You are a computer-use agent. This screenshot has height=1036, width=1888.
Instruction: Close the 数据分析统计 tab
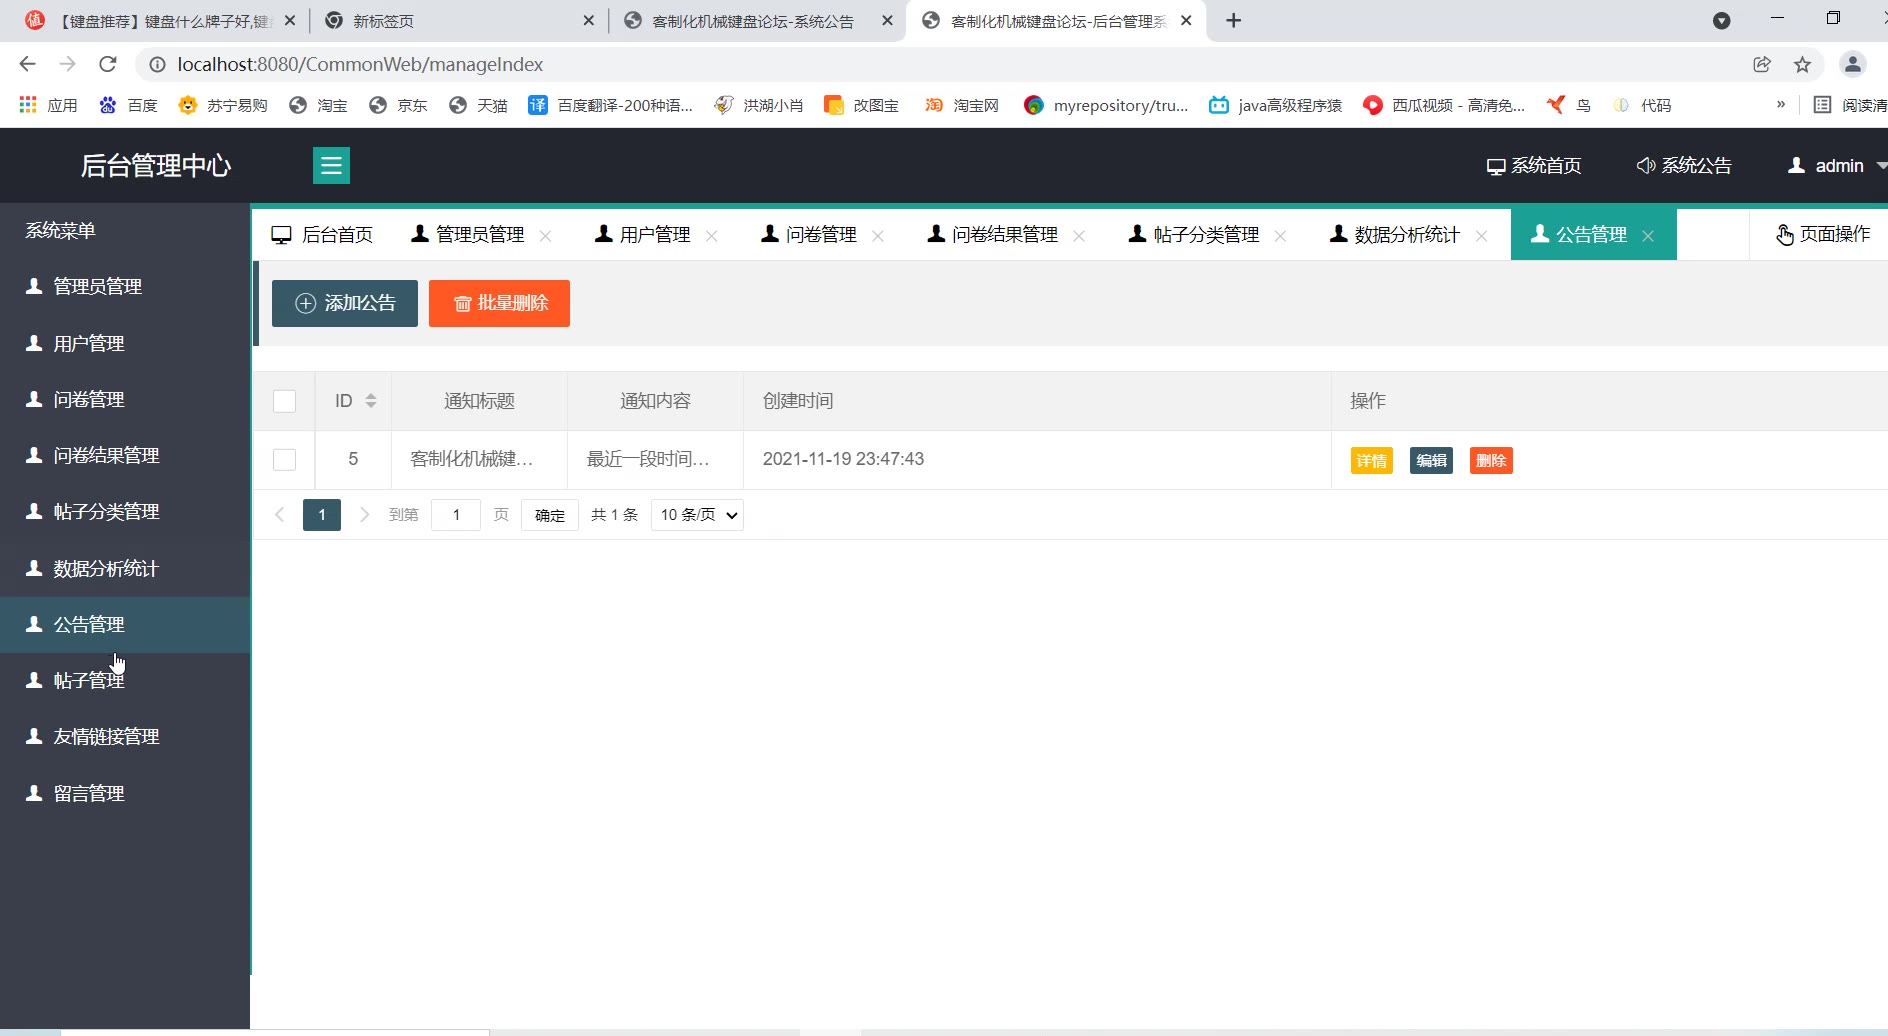point(1482,236)
